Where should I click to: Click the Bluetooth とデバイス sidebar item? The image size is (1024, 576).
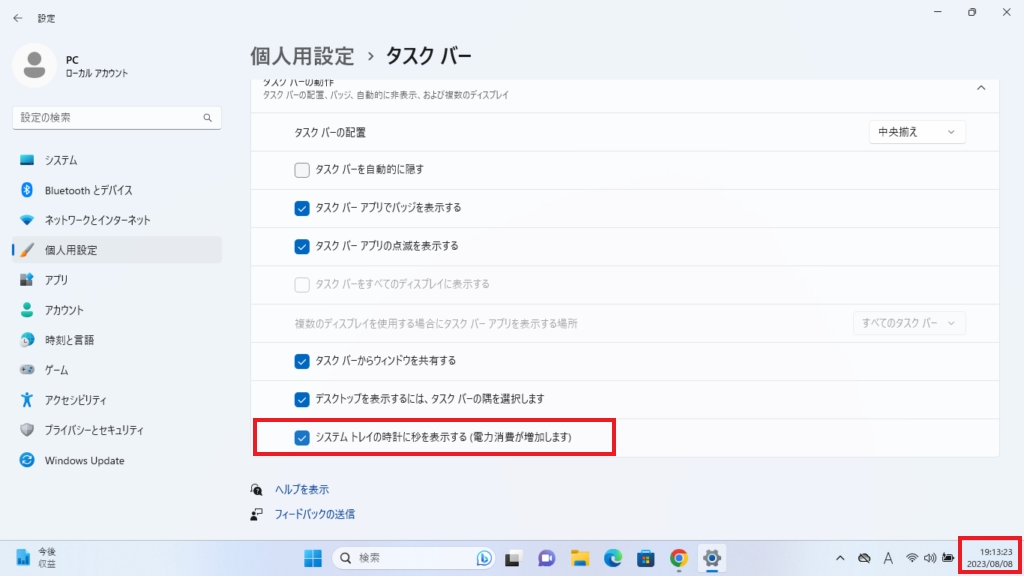pyautogui.click(x=88, y=190)
